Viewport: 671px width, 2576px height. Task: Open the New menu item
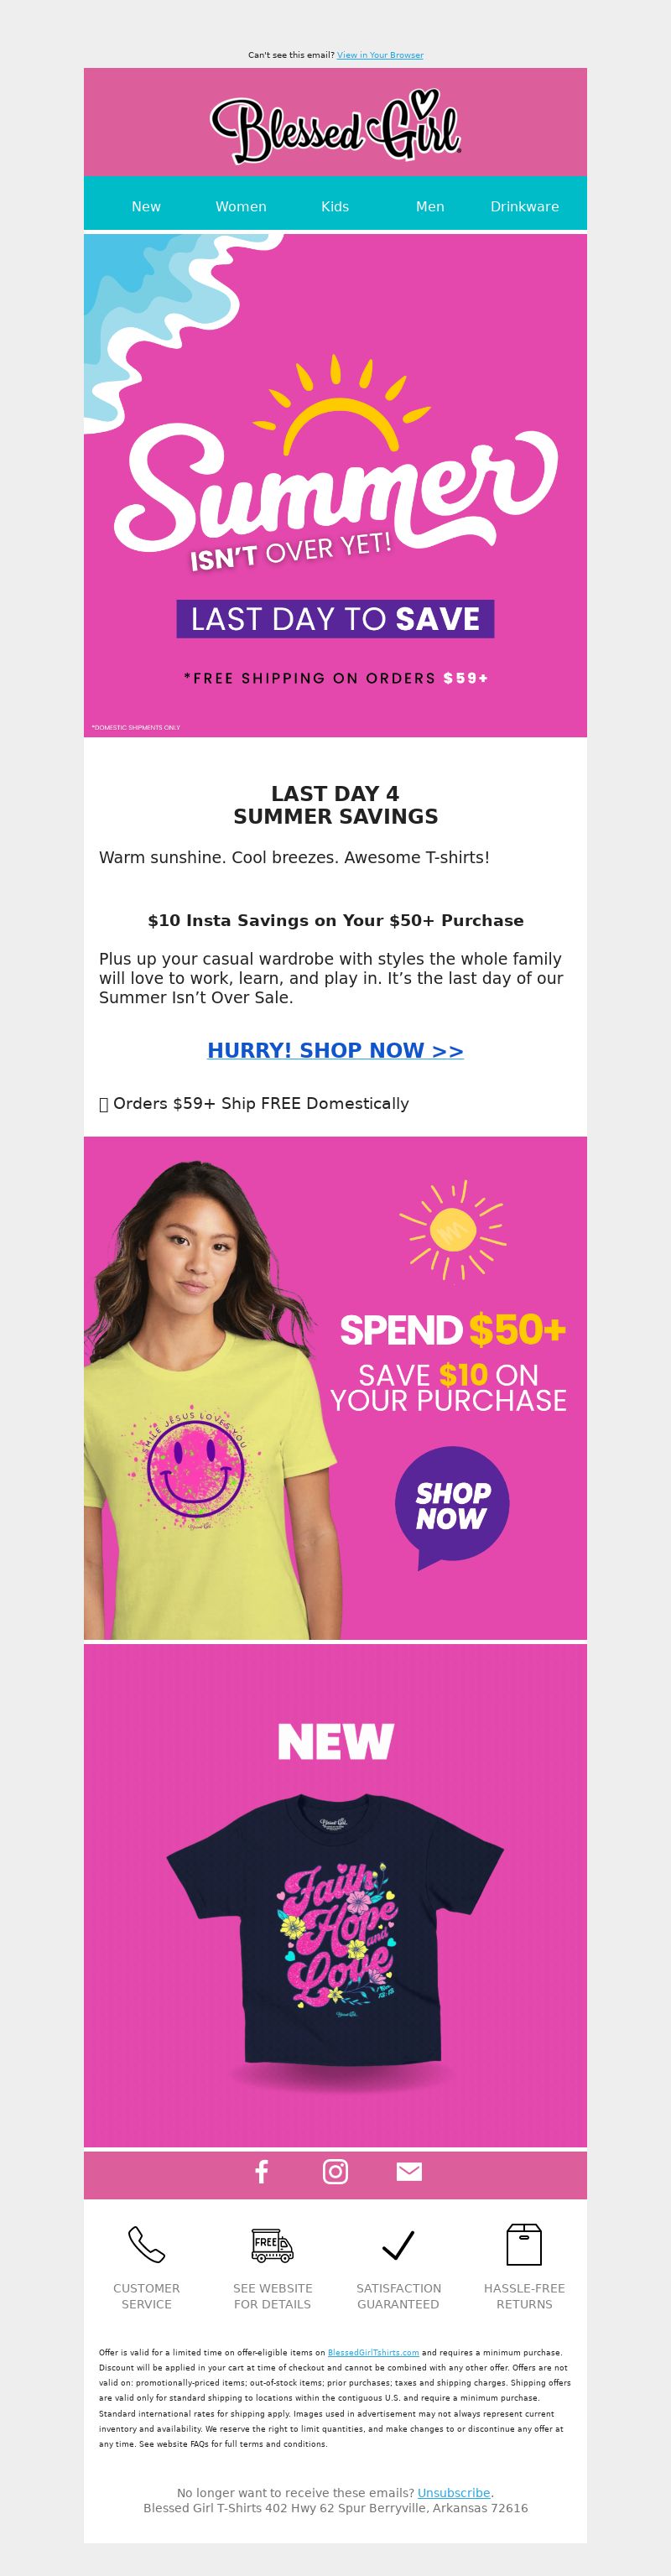pos(146,206)
